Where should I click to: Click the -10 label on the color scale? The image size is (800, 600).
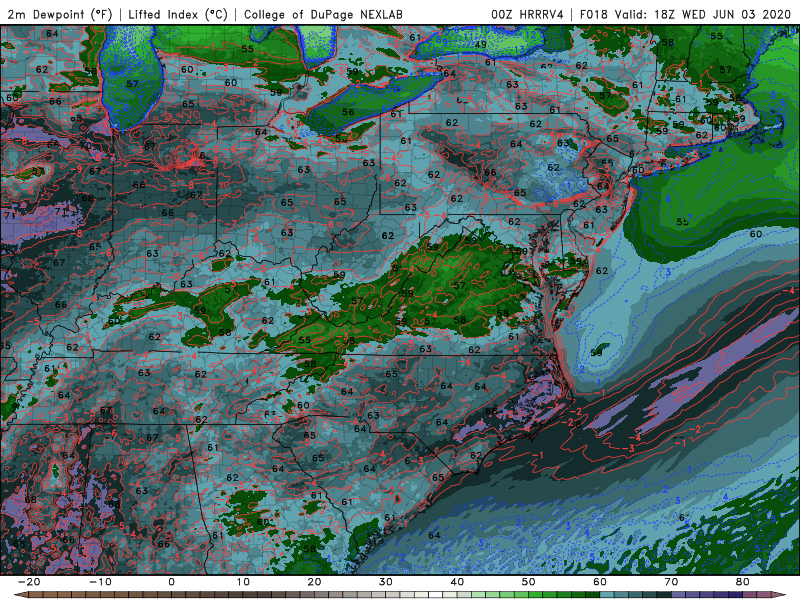coord(100,582)
